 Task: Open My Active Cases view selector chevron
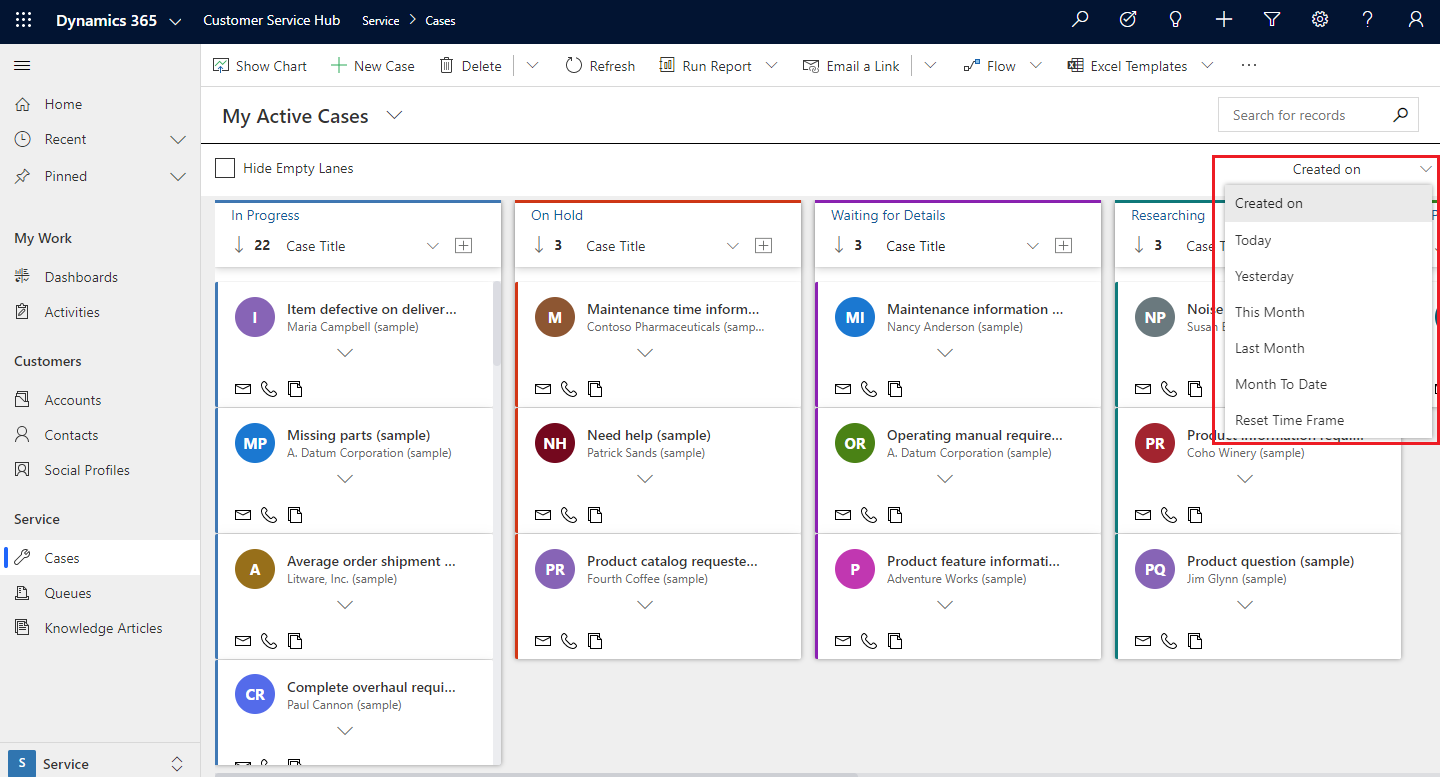point(394,116)
